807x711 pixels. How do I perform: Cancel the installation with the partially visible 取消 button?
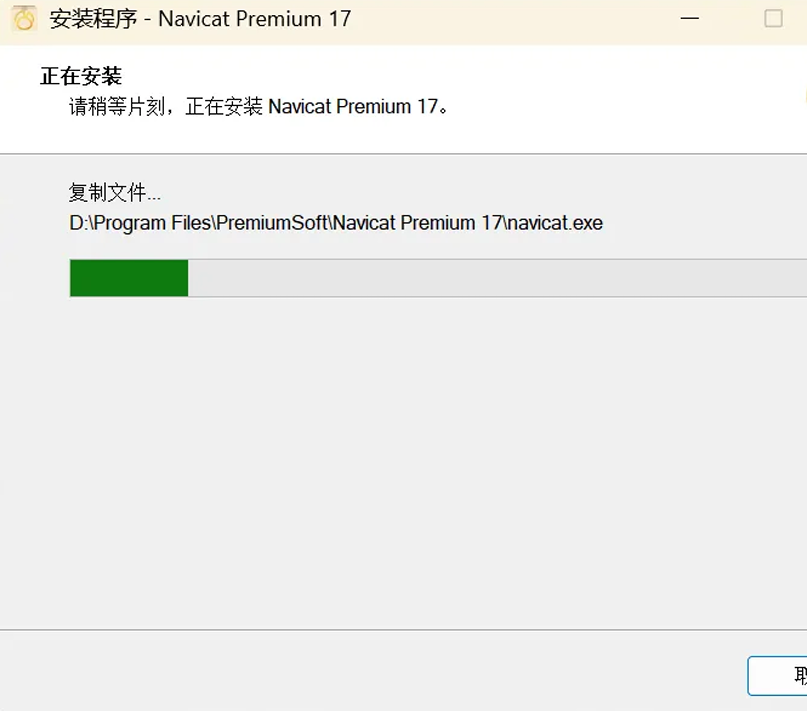click(x=778, y=675)
